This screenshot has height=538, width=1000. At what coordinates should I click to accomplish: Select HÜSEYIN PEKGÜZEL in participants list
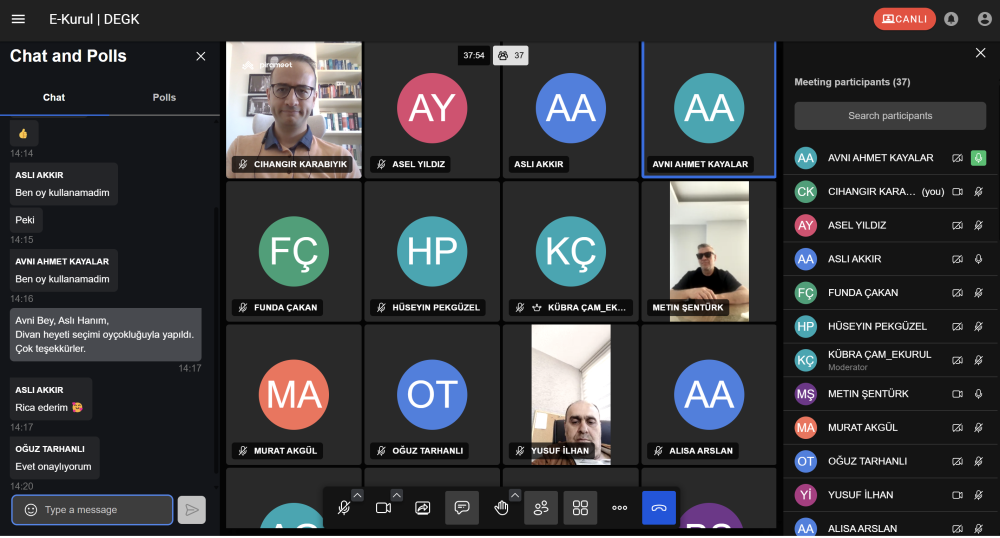(890, 326)
